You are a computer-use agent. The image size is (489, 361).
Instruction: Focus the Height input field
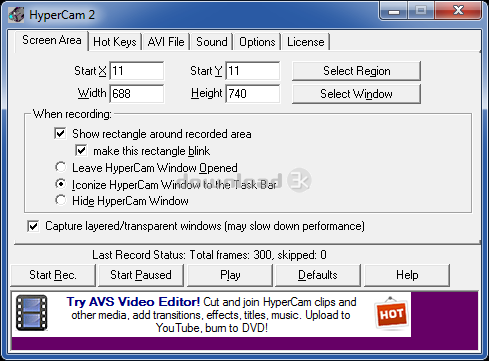253,94
